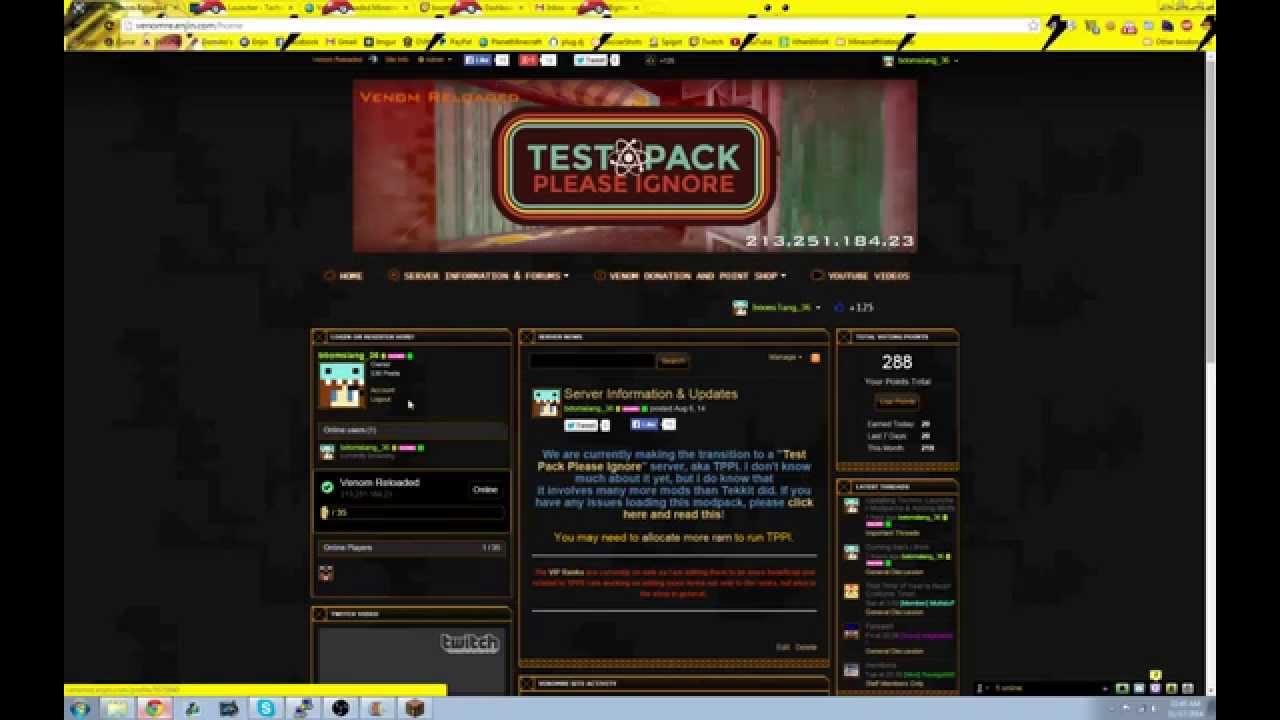
Task: Click the Search button in Server News
Action: click(x=673, y=360)
